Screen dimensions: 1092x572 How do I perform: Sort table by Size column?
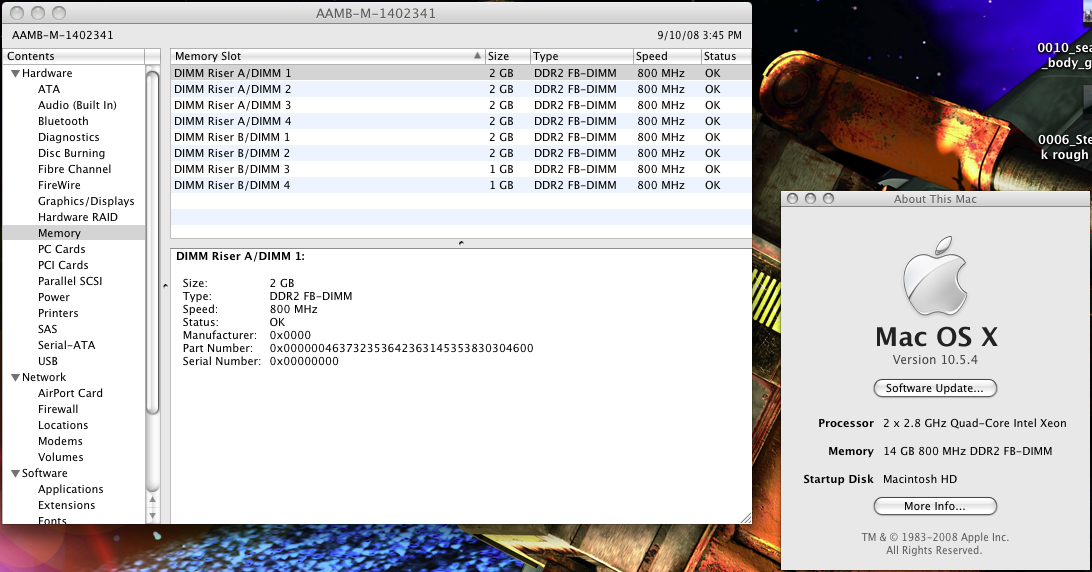click(507, 56)
